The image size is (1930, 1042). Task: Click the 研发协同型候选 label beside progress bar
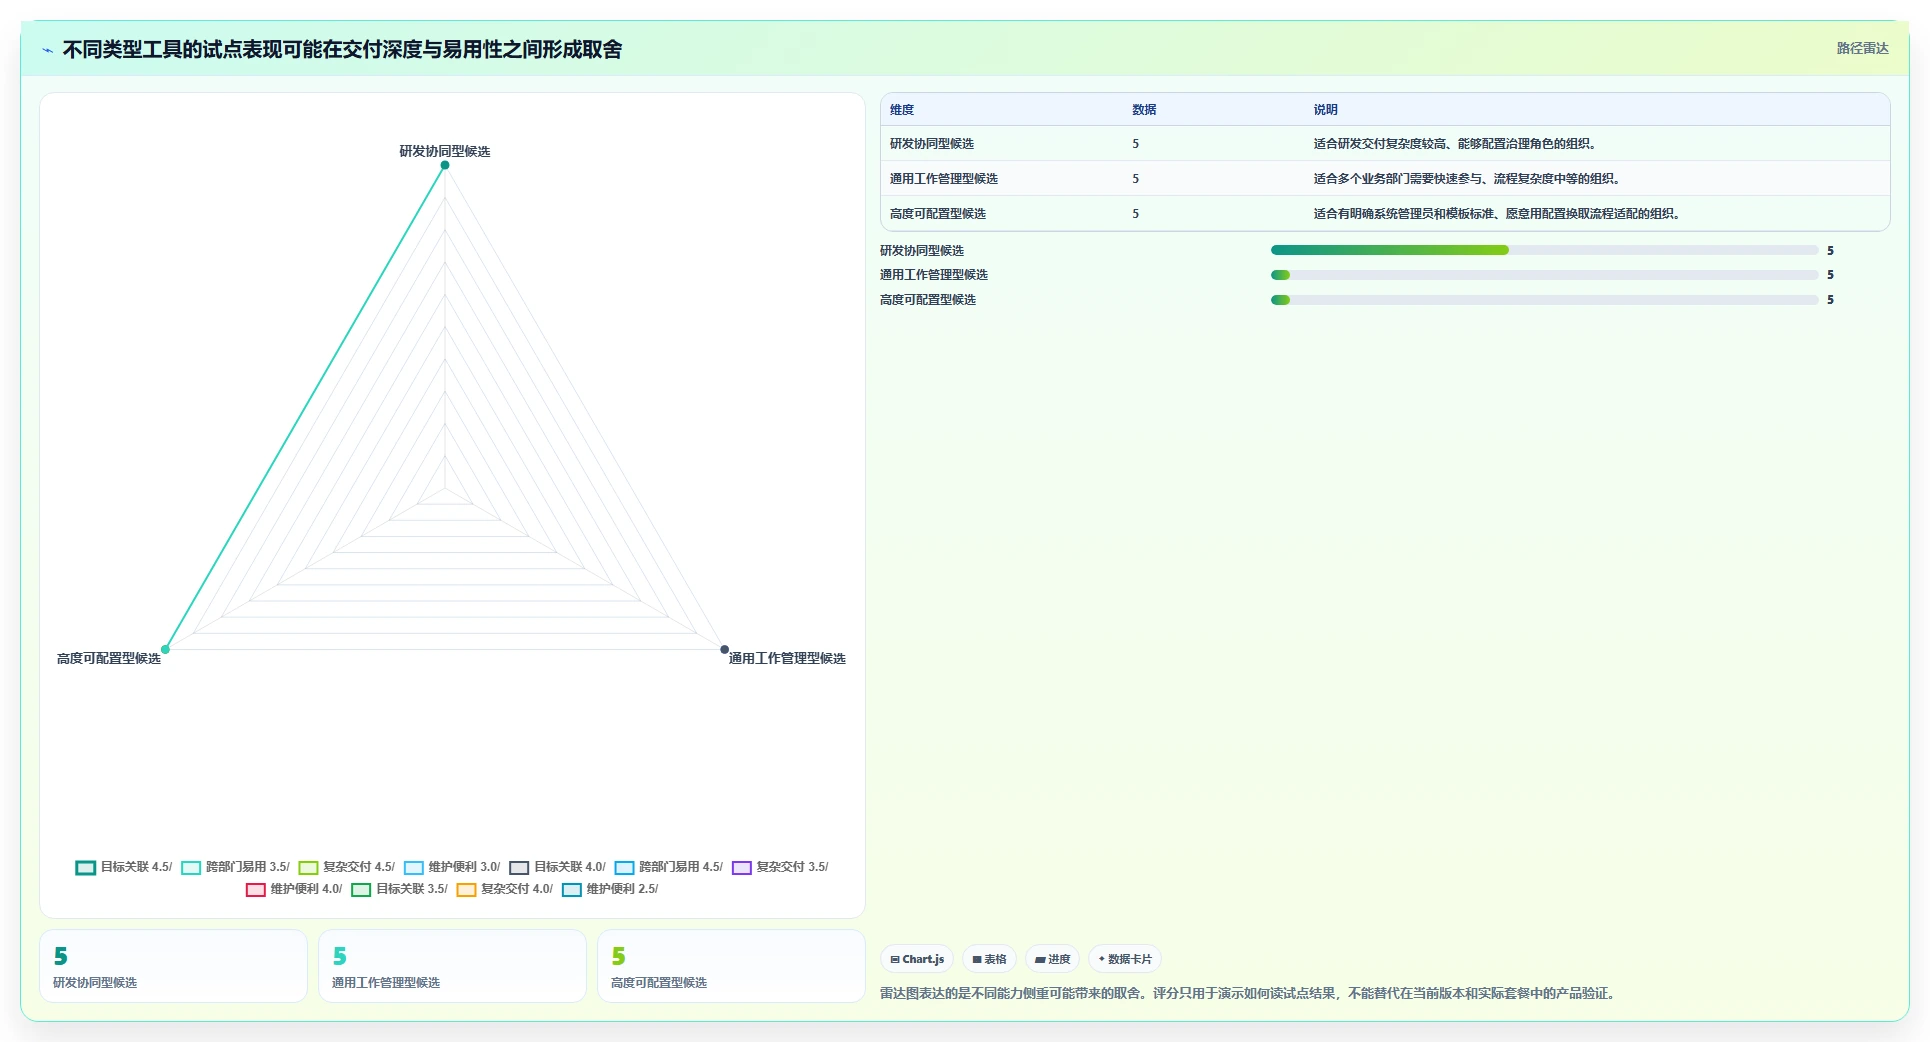[922, 251]
